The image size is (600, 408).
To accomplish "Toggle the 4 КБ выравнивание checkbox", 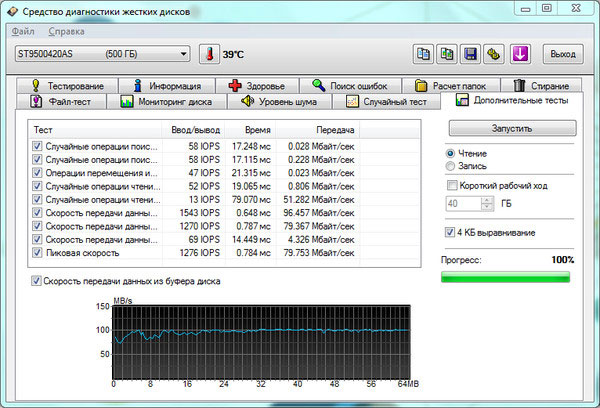I will click(x=450, y=232).
